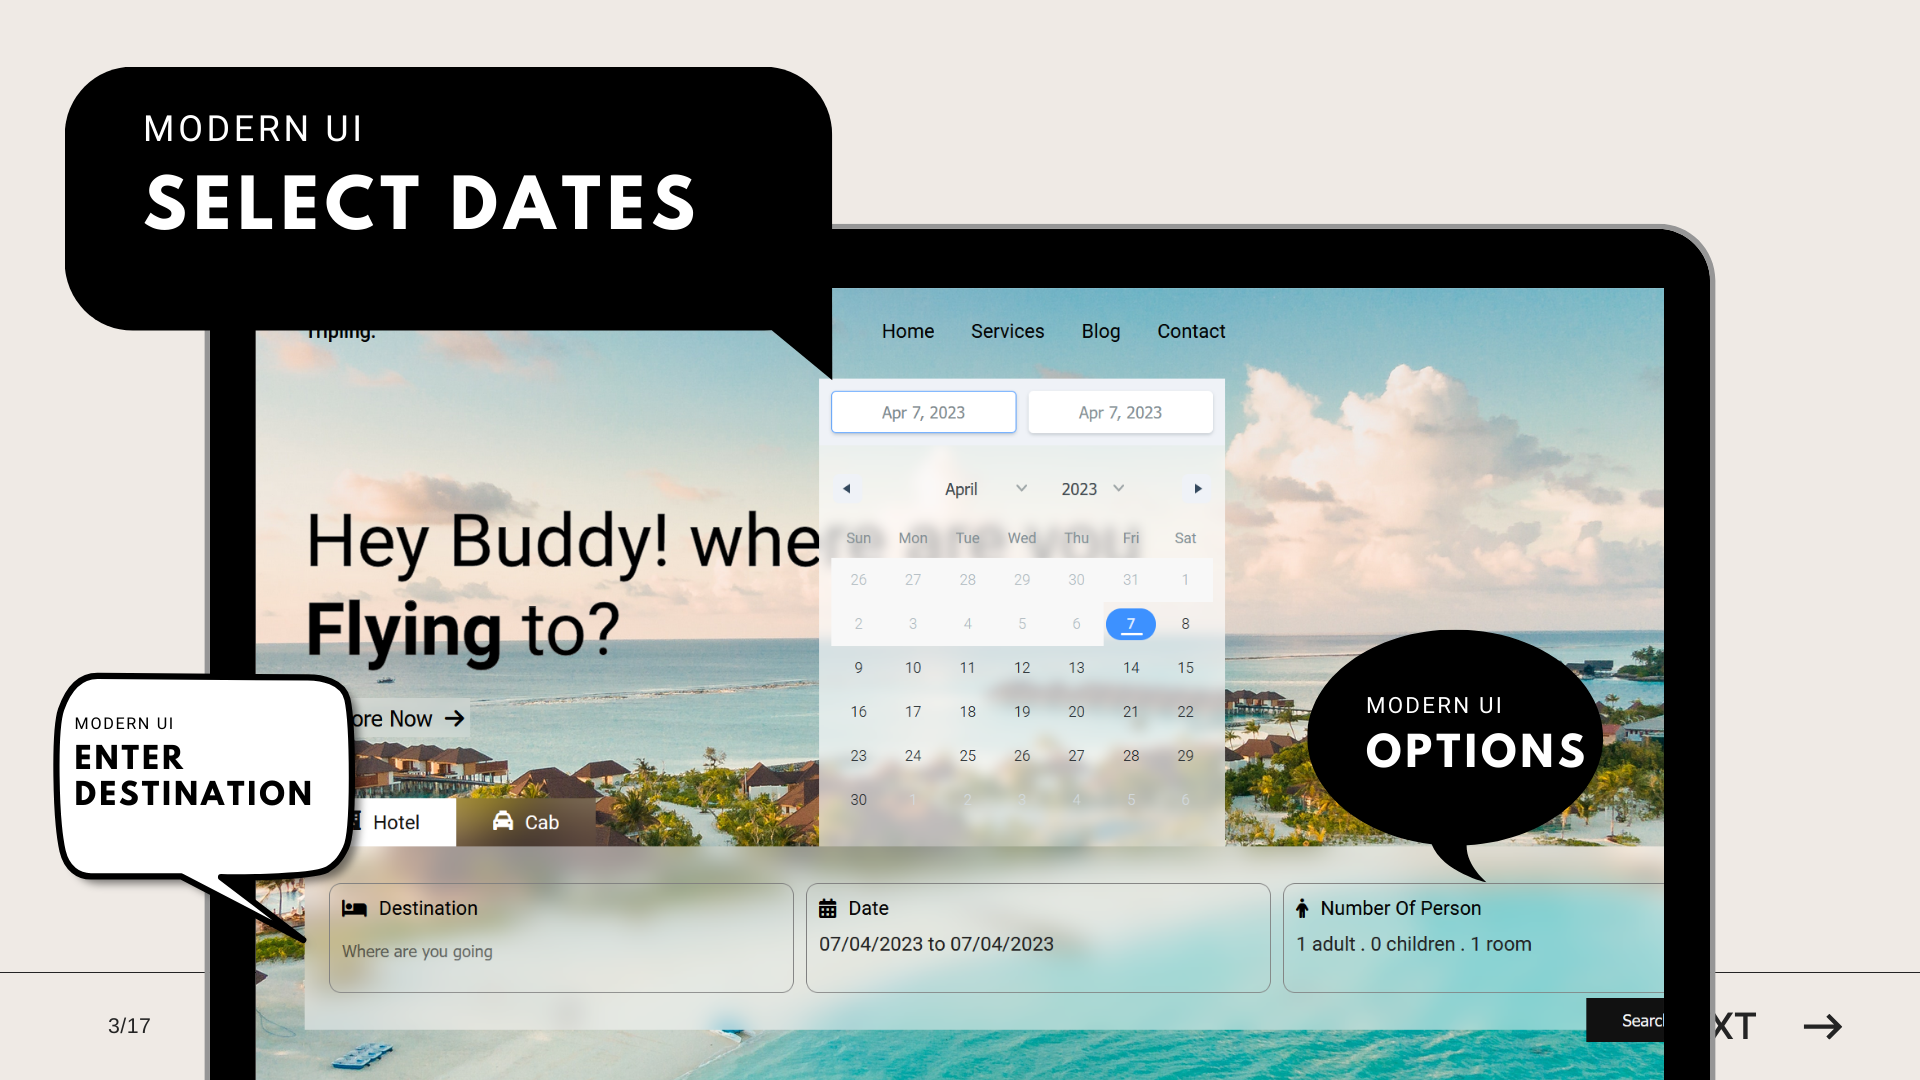Click the Home navigation menu item
This screenshot has width=1920, height=1080.
click(907, 330)
